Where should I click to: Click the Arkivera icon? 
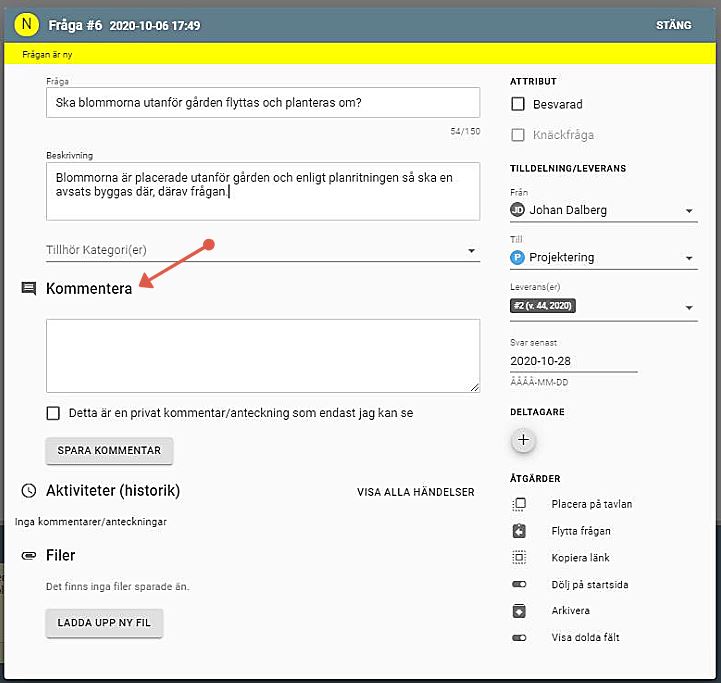519,611
